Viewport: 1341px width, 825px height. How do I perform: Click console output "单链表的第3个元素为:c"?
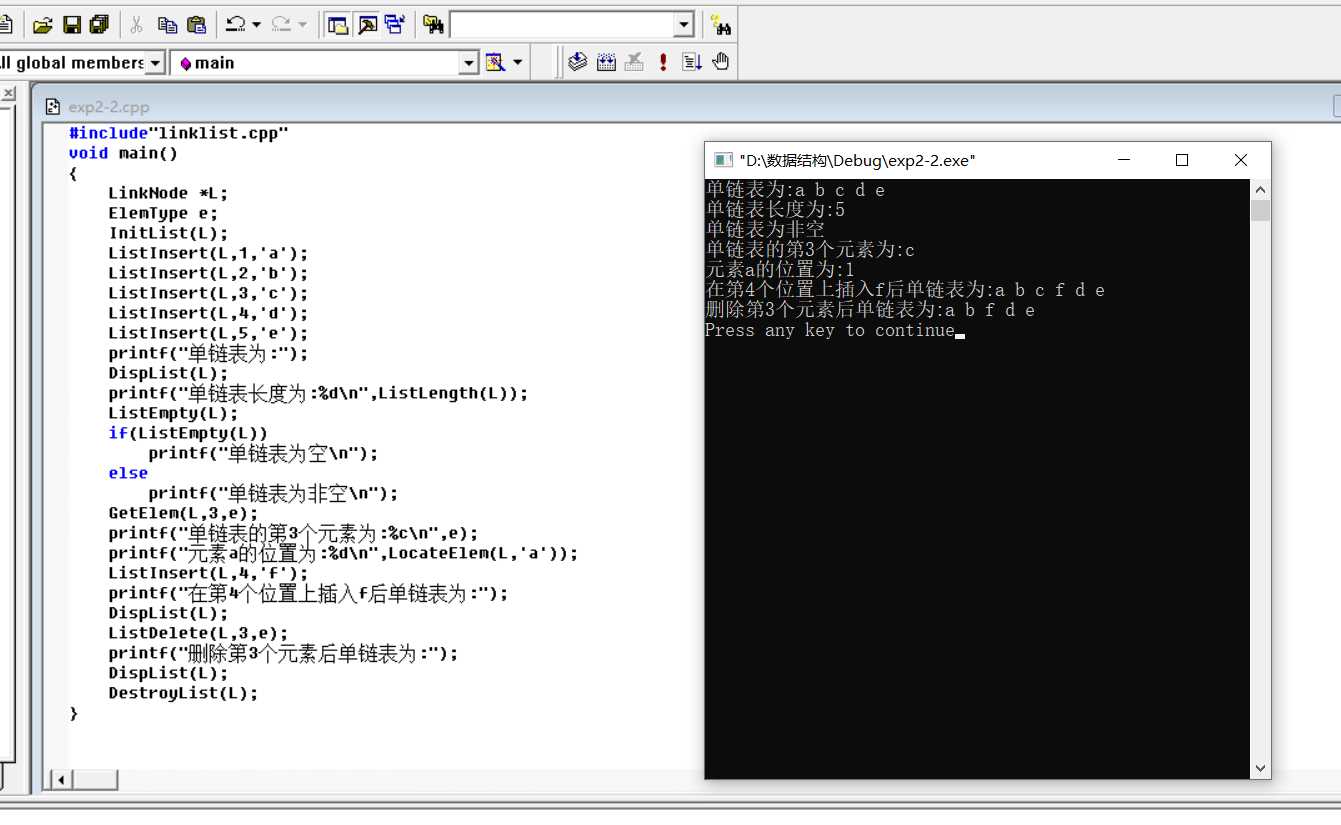(810, 250)
